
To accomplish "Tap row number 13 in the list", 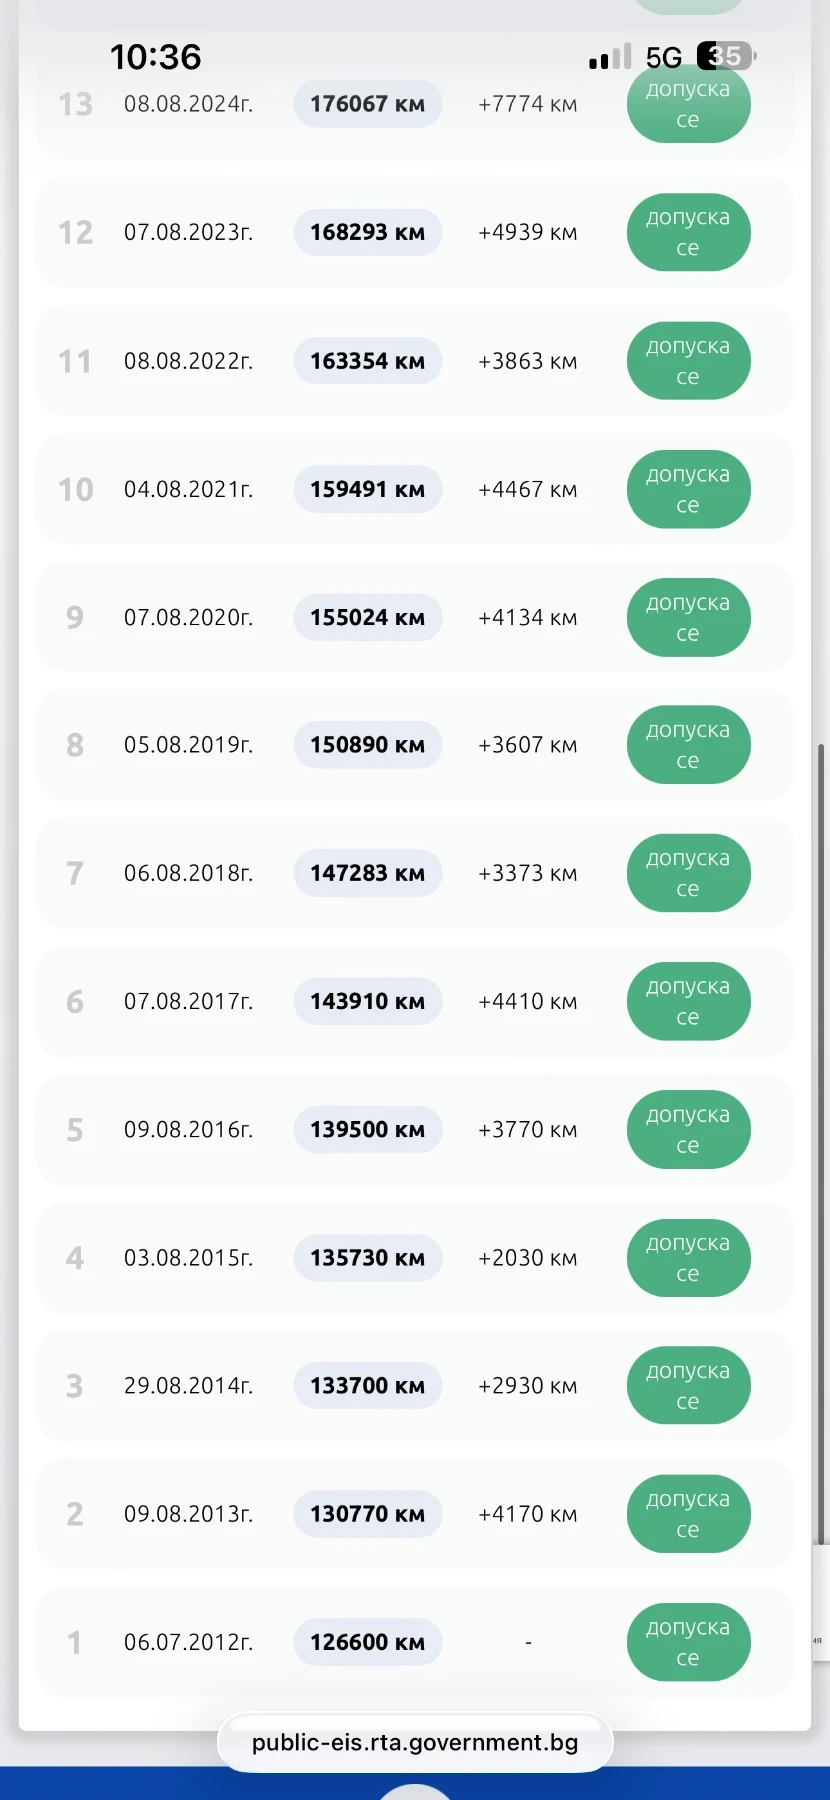I will (x=75, y=104).
